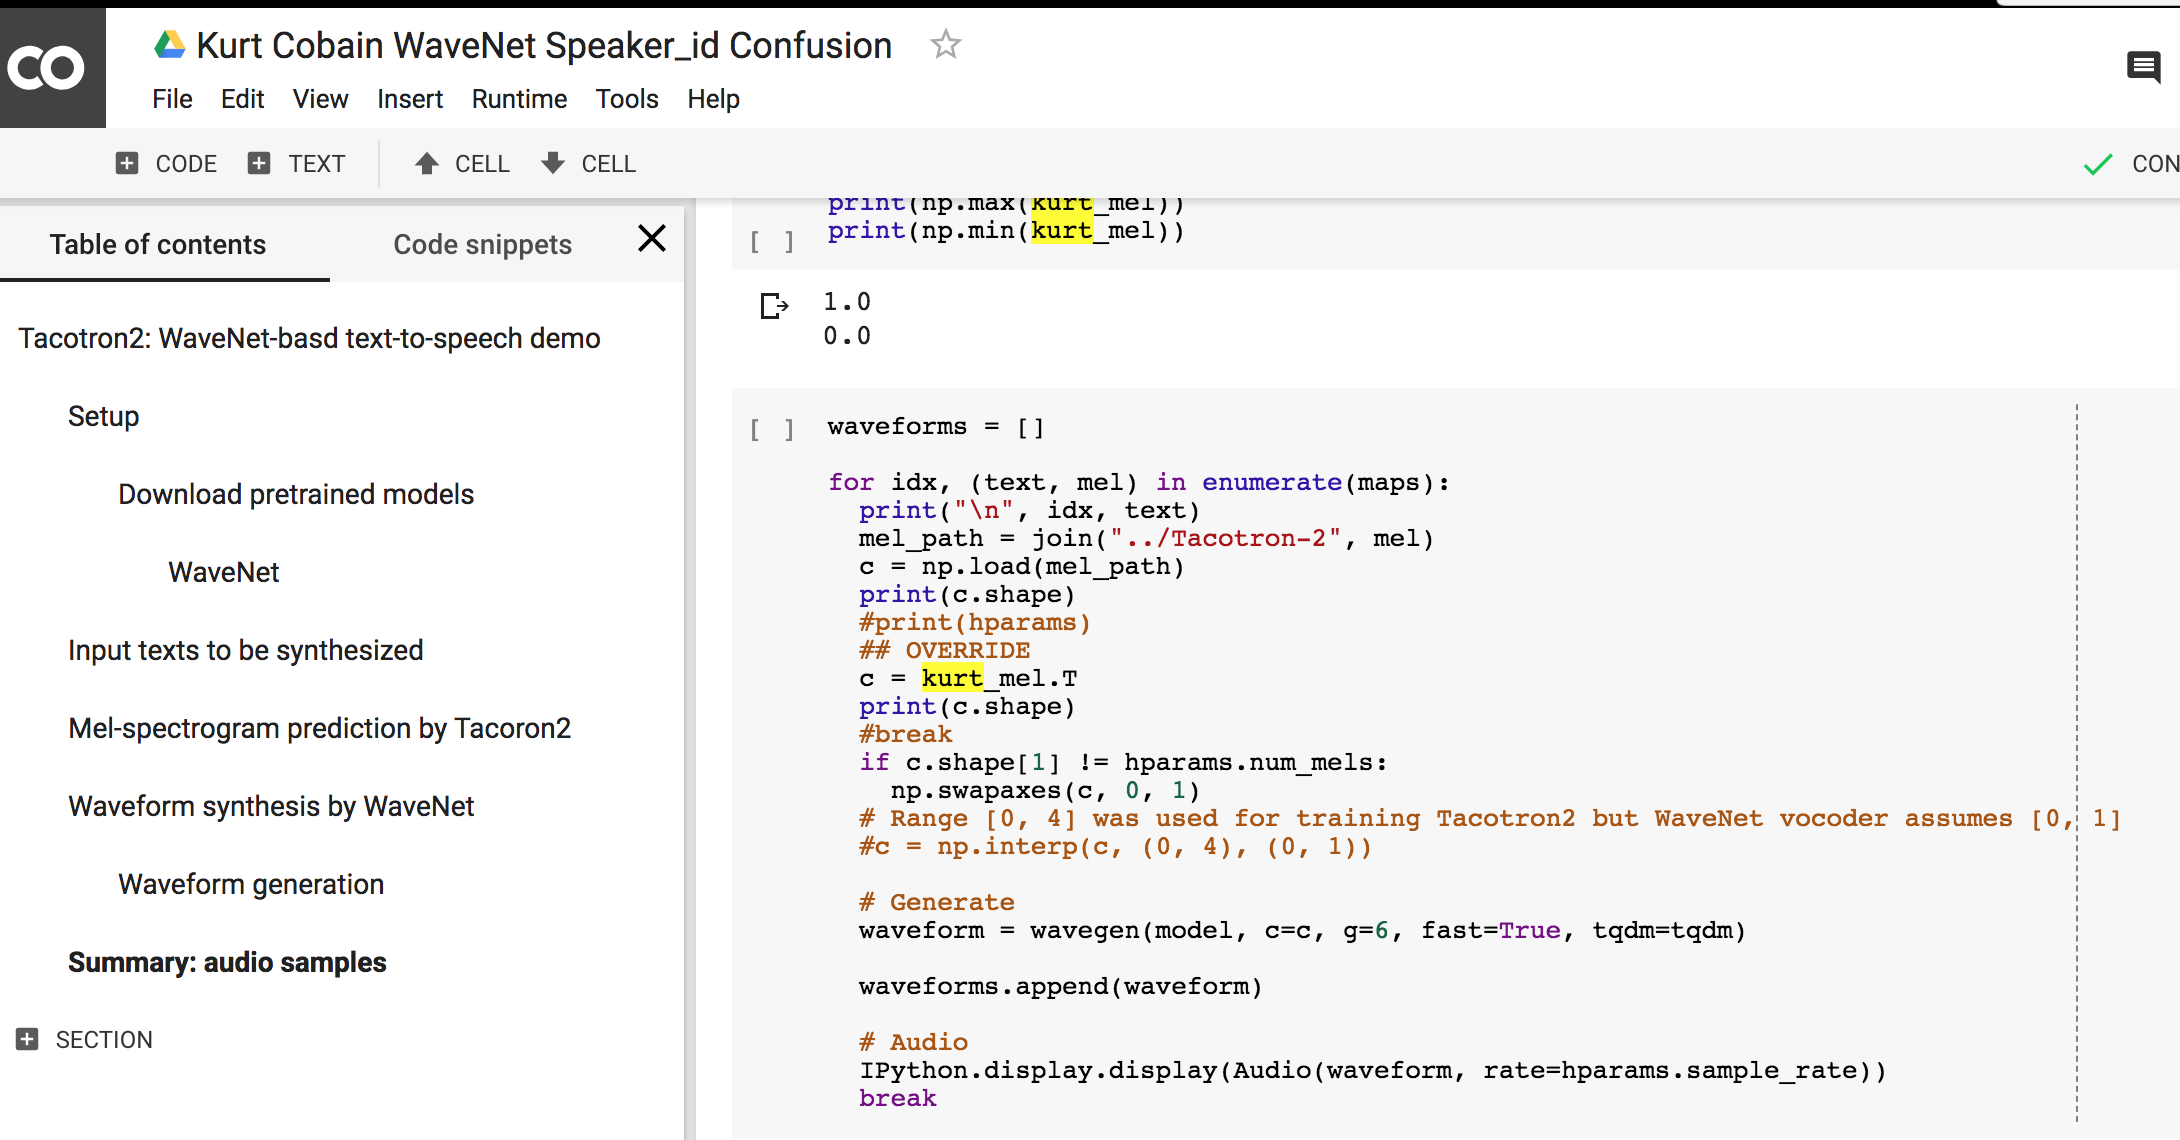Move the cell up with the up arrow
Image resolution: width=2180 pixels, height=1140 pixels.
pyautogui.click(x=427, y=163)
